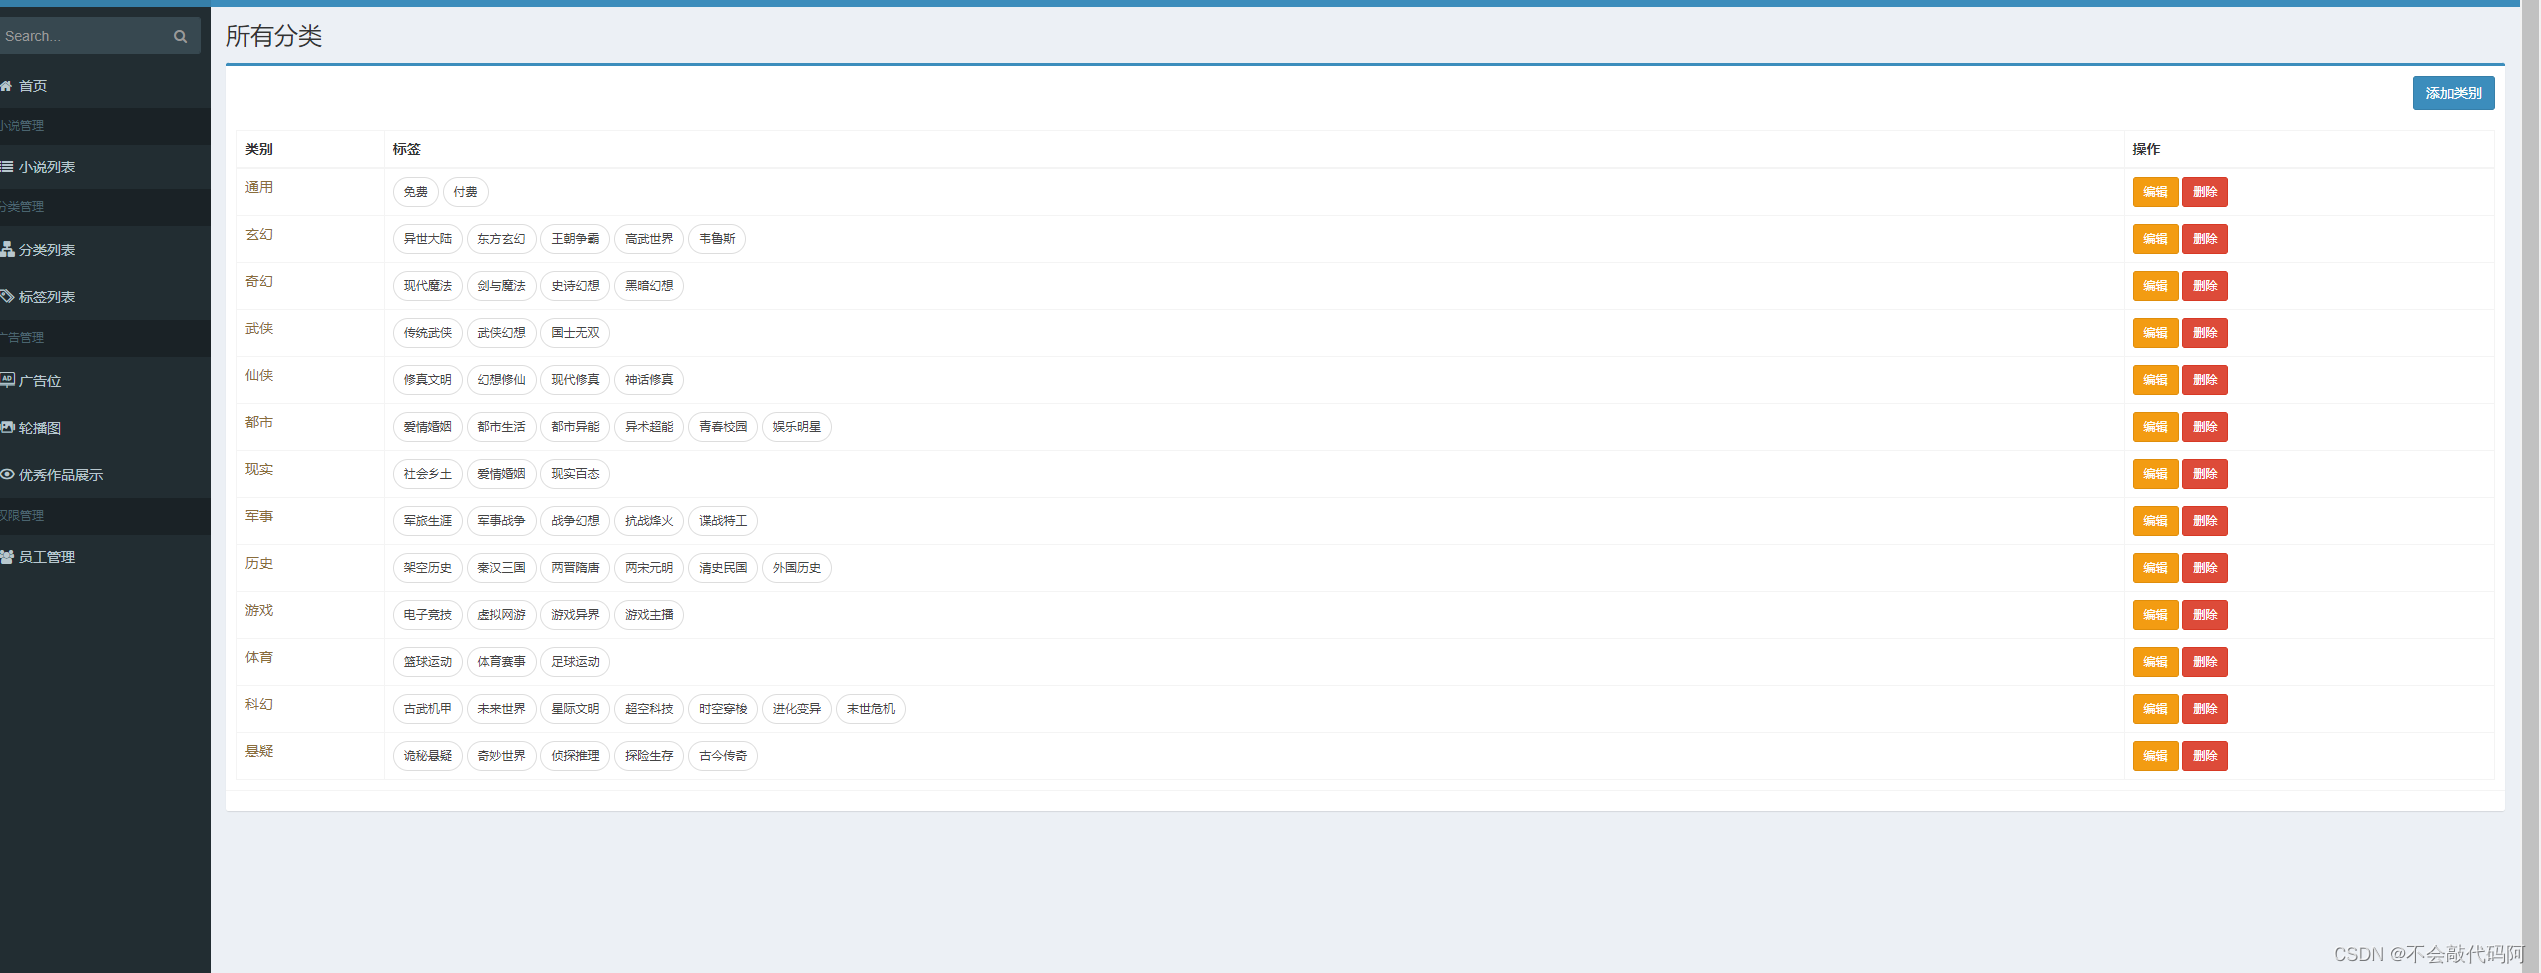
Task: Open the 小说列表 menu item
Action: point(105,167)
